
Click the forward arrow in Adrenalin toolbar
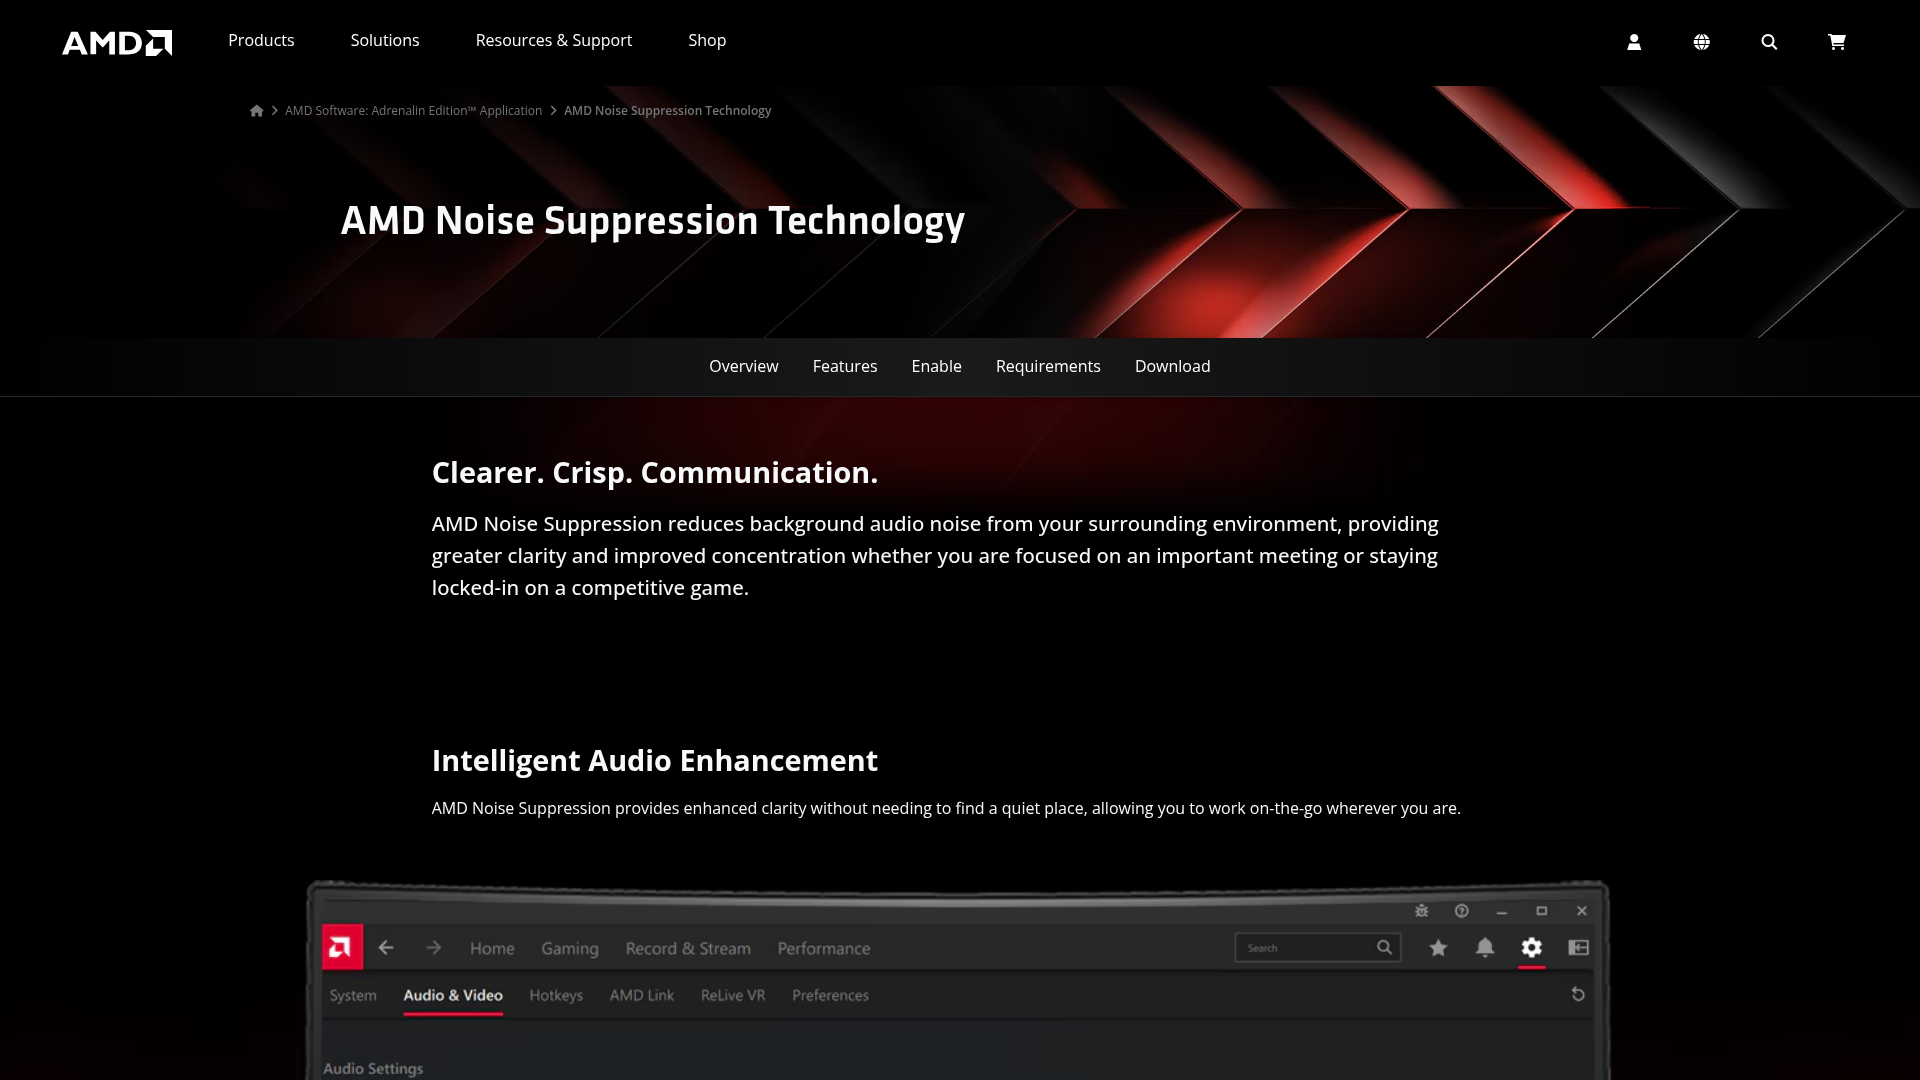tap(433, 947)
